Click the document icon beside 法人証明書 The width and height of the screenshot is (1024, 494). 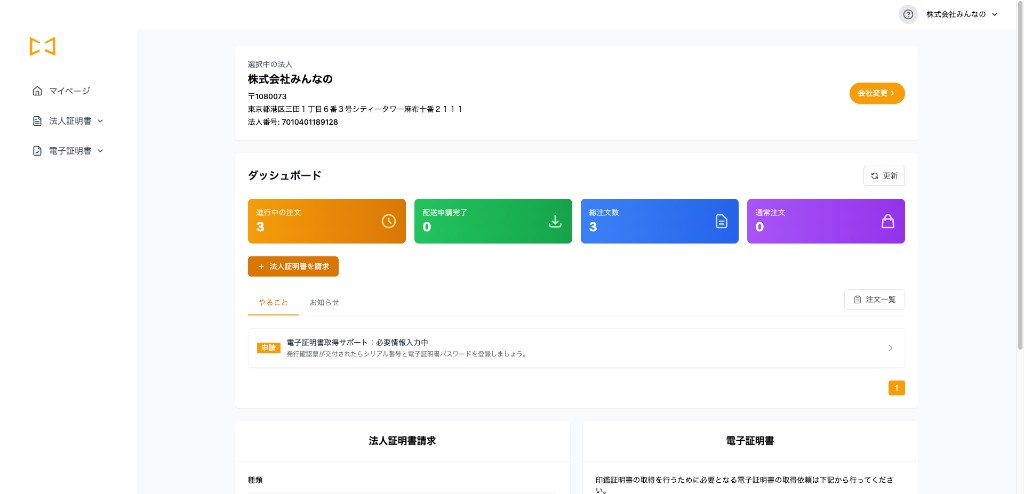37,121
